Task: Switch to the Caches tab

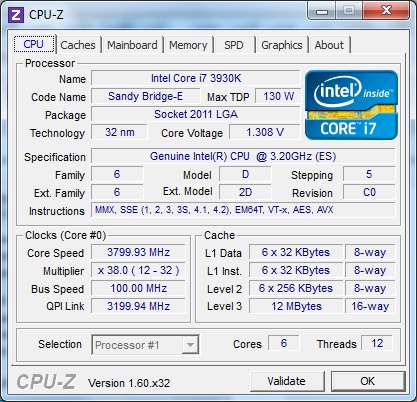Action: [x=78, y=45]
